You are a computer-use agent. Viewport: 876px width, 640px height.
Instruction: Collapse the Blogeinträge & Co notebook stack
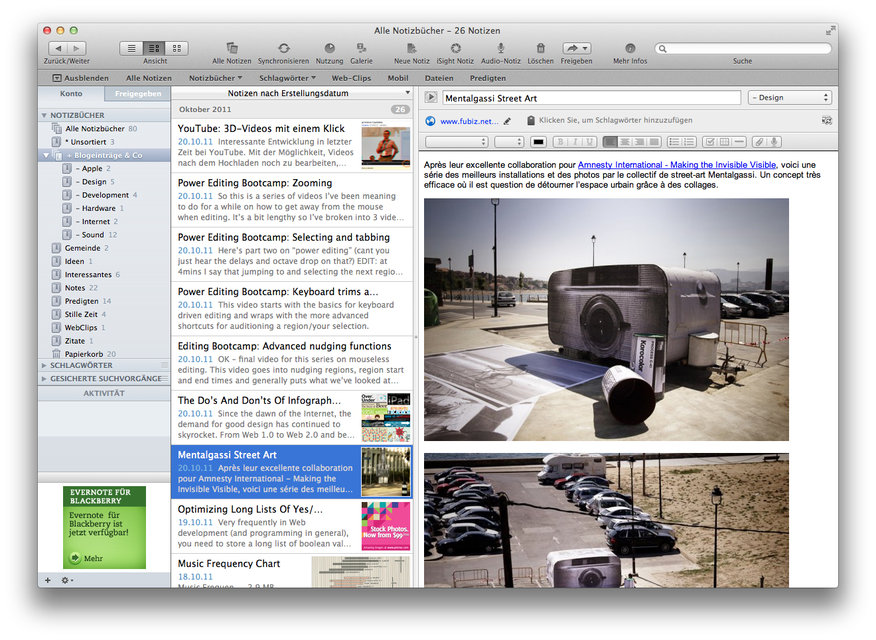(x=46, y=155)
